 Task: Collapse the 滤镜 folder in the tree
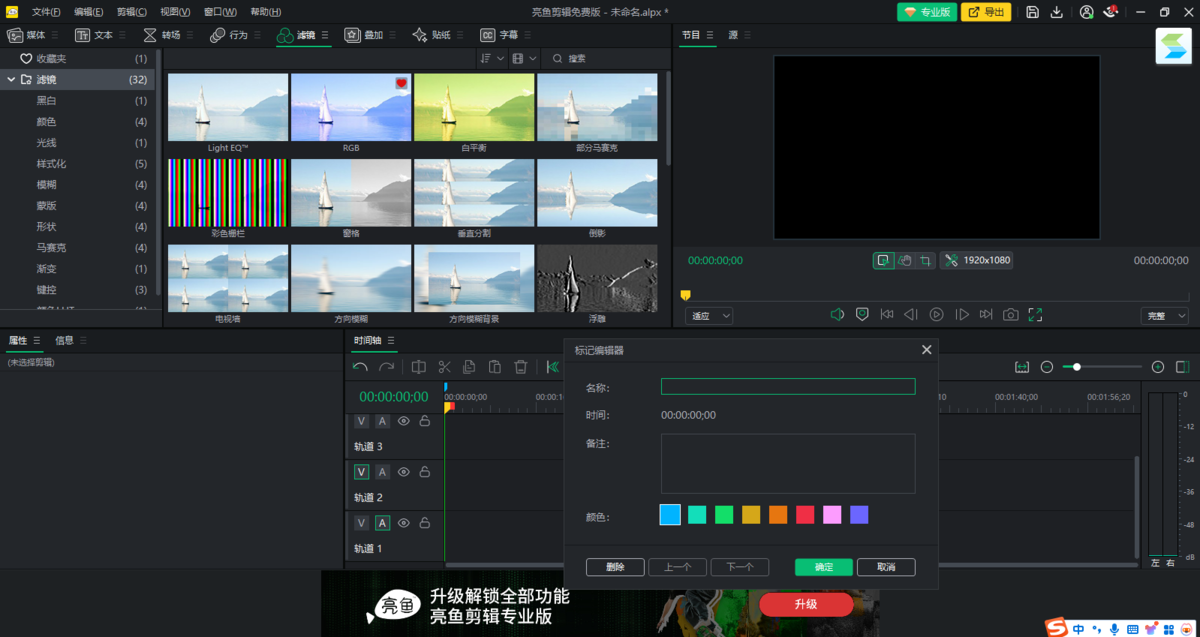[11, 79]
